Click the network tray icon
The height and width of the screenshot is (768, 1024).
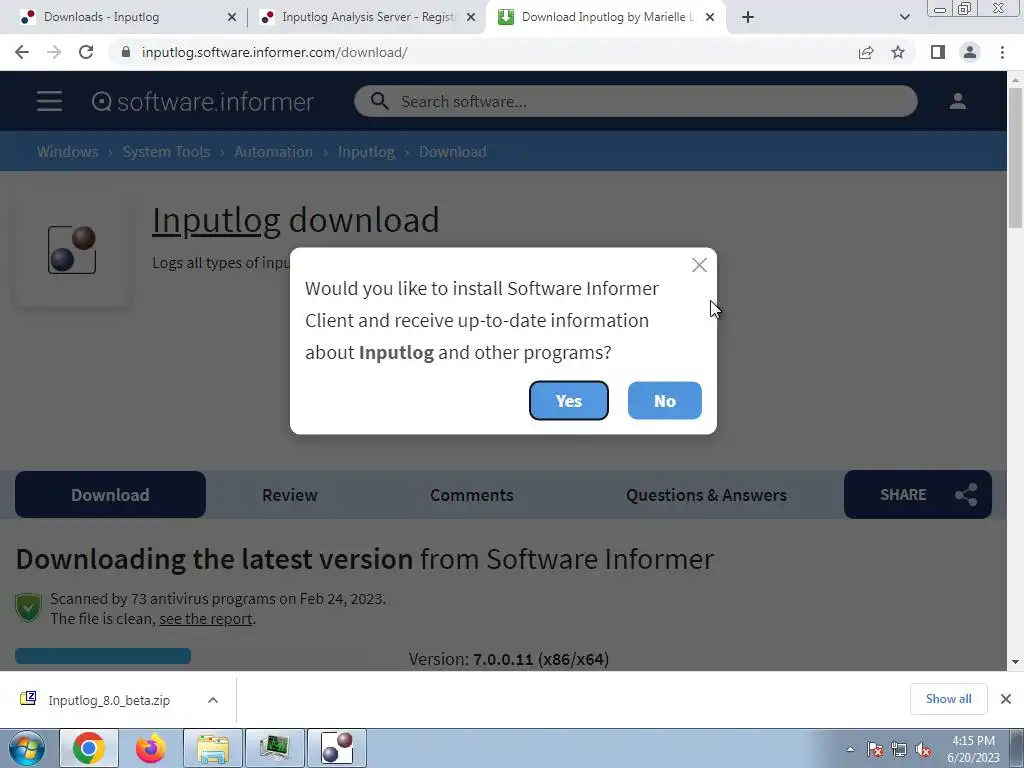click(899, 749)
